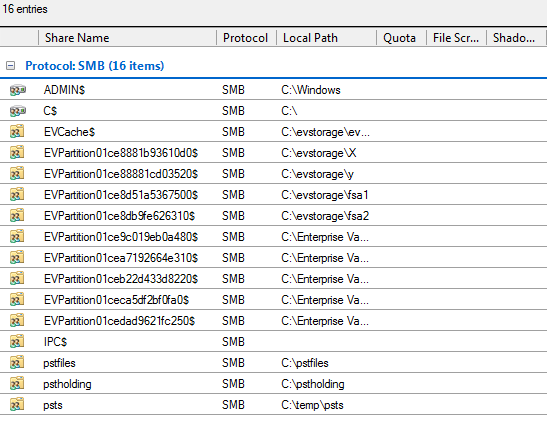The width and height of the screenshot is (547, 421).
Task: Sort by Protocol column header
Action: click(x=246, y=38)
